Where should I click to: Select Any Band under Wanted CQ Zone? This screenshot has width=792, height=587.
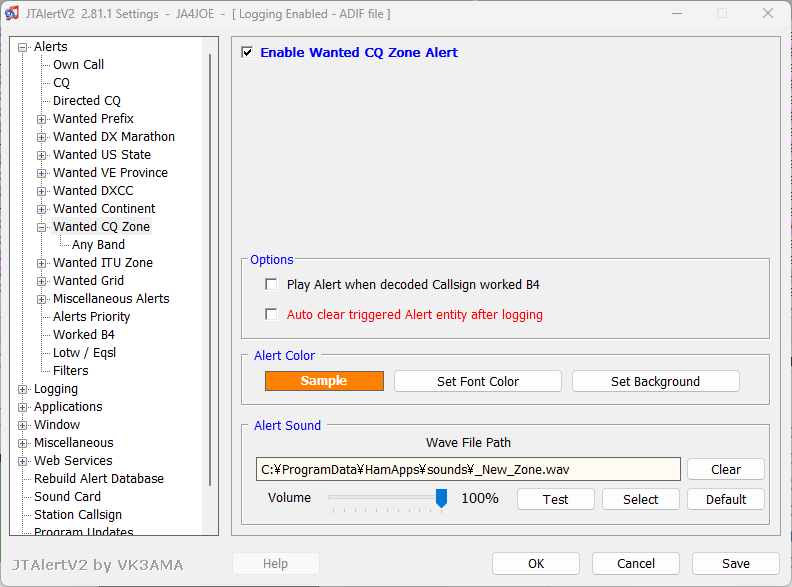click(x=98, y=244)
